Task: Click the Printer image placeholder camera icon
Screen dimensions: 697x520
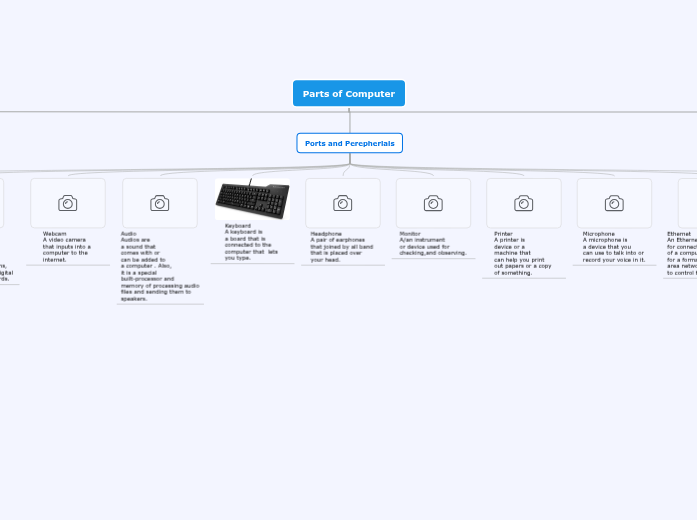Action: pyautogui.click(x=524, y=203)
